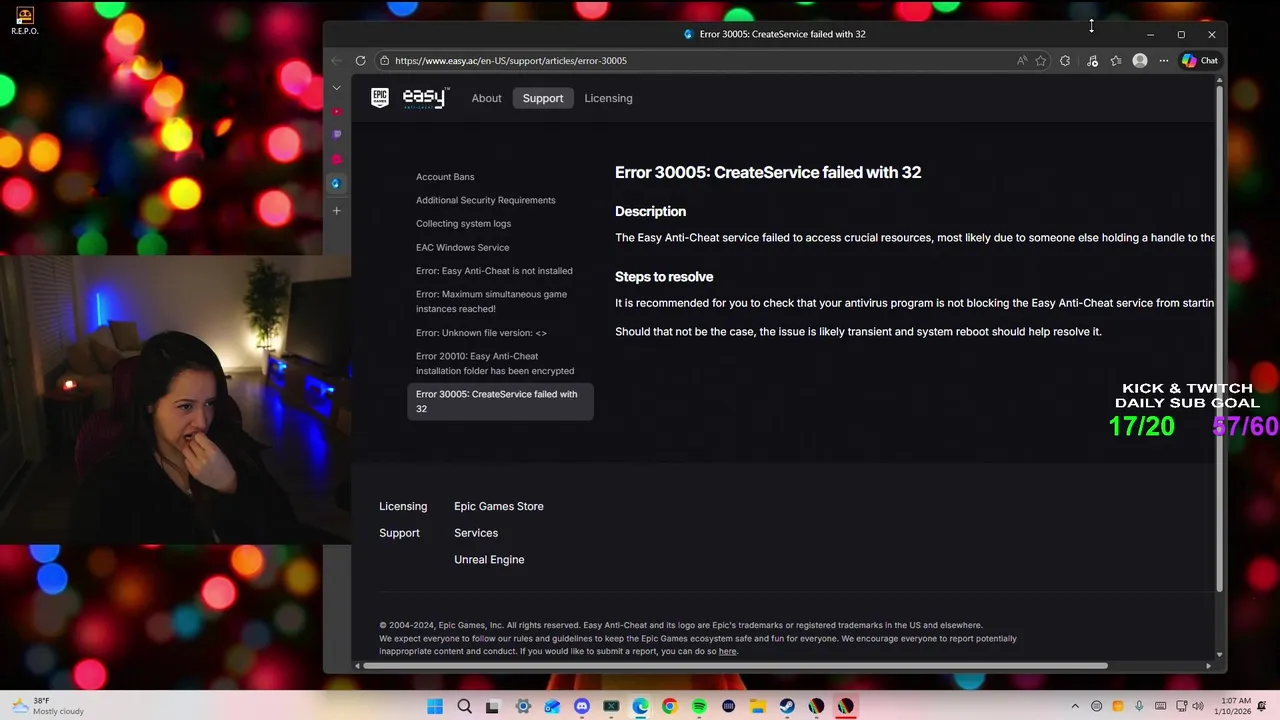This screenshot has height=720, width=1280.
Task: Select the Error 30005 sidebar entry
Action: coord(500,401)
